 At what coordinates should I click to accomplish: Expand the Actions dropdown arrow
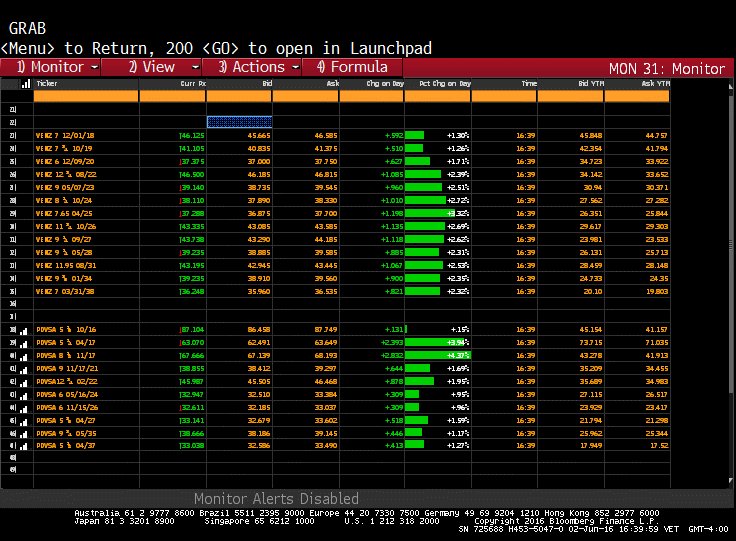[295, 68]
